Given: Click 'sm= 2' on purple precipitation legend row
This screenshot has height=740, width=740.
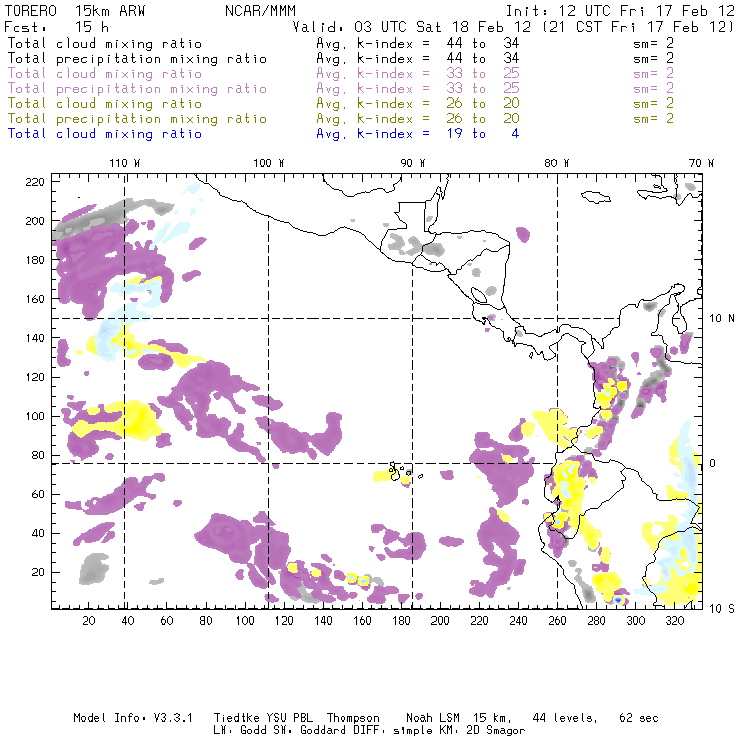Looking at the screenshot, I should [653, 89].
